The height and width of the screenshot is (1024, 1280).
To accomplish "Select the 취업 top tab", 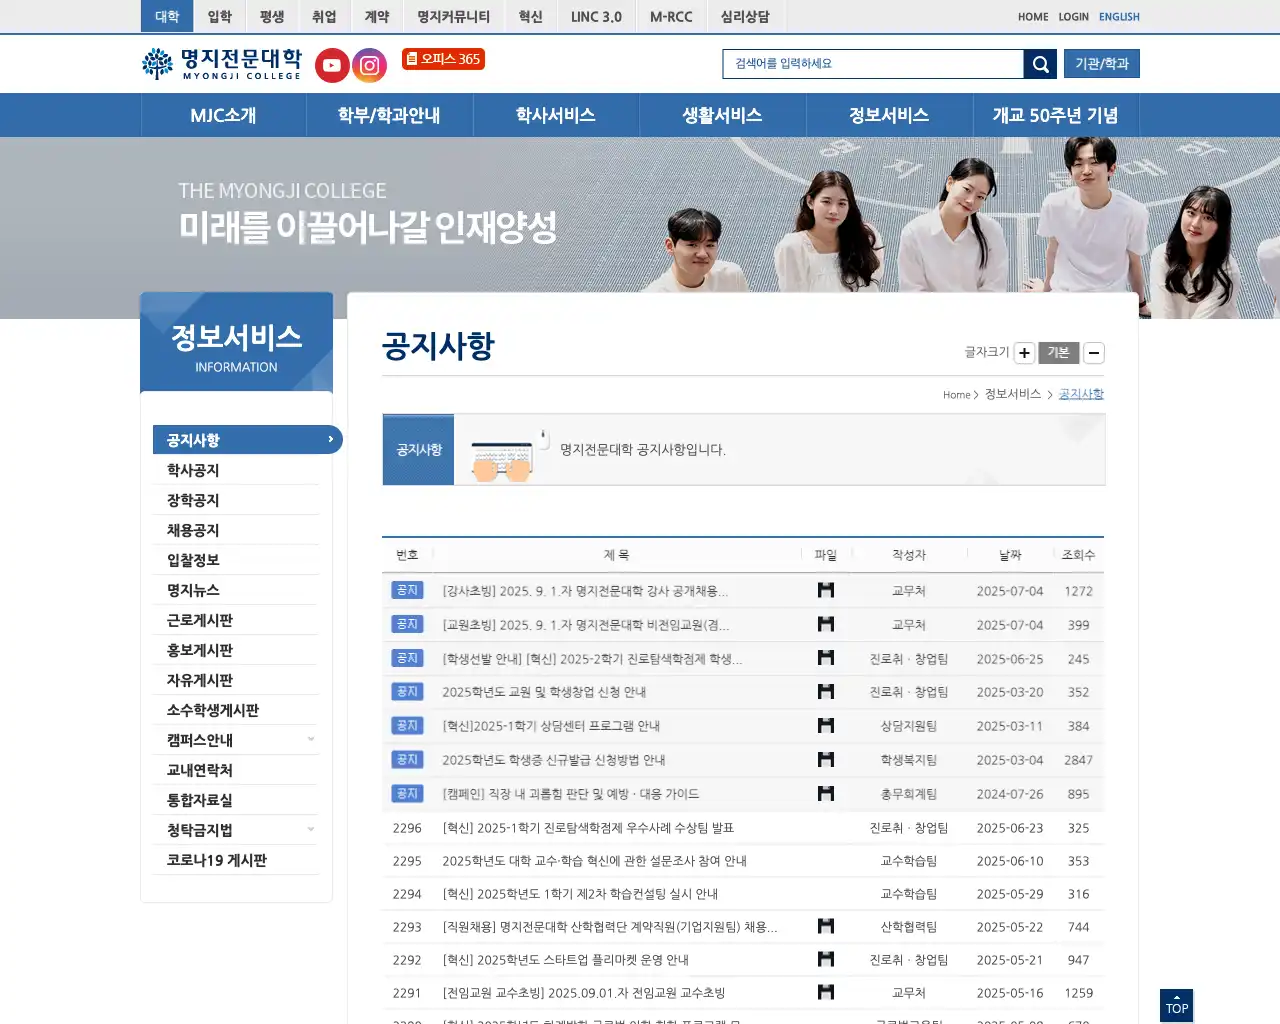I will [324, 16].
